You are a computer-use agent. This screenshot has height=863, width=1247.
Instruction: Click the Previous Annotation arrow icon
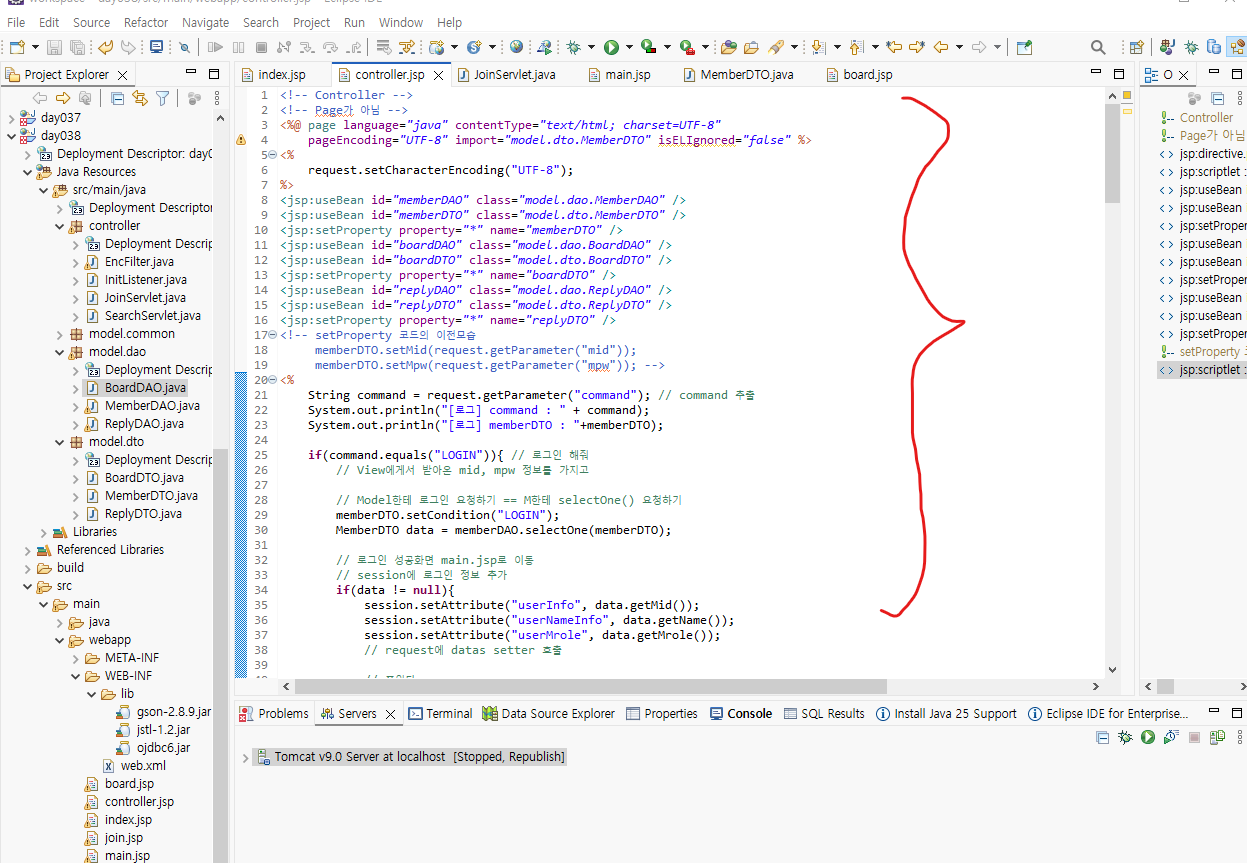856,47
